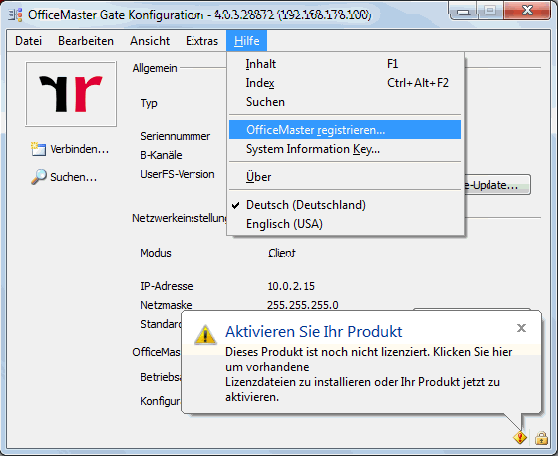
Task: Click the padlock status bar icon
Action: coord(541,438)
